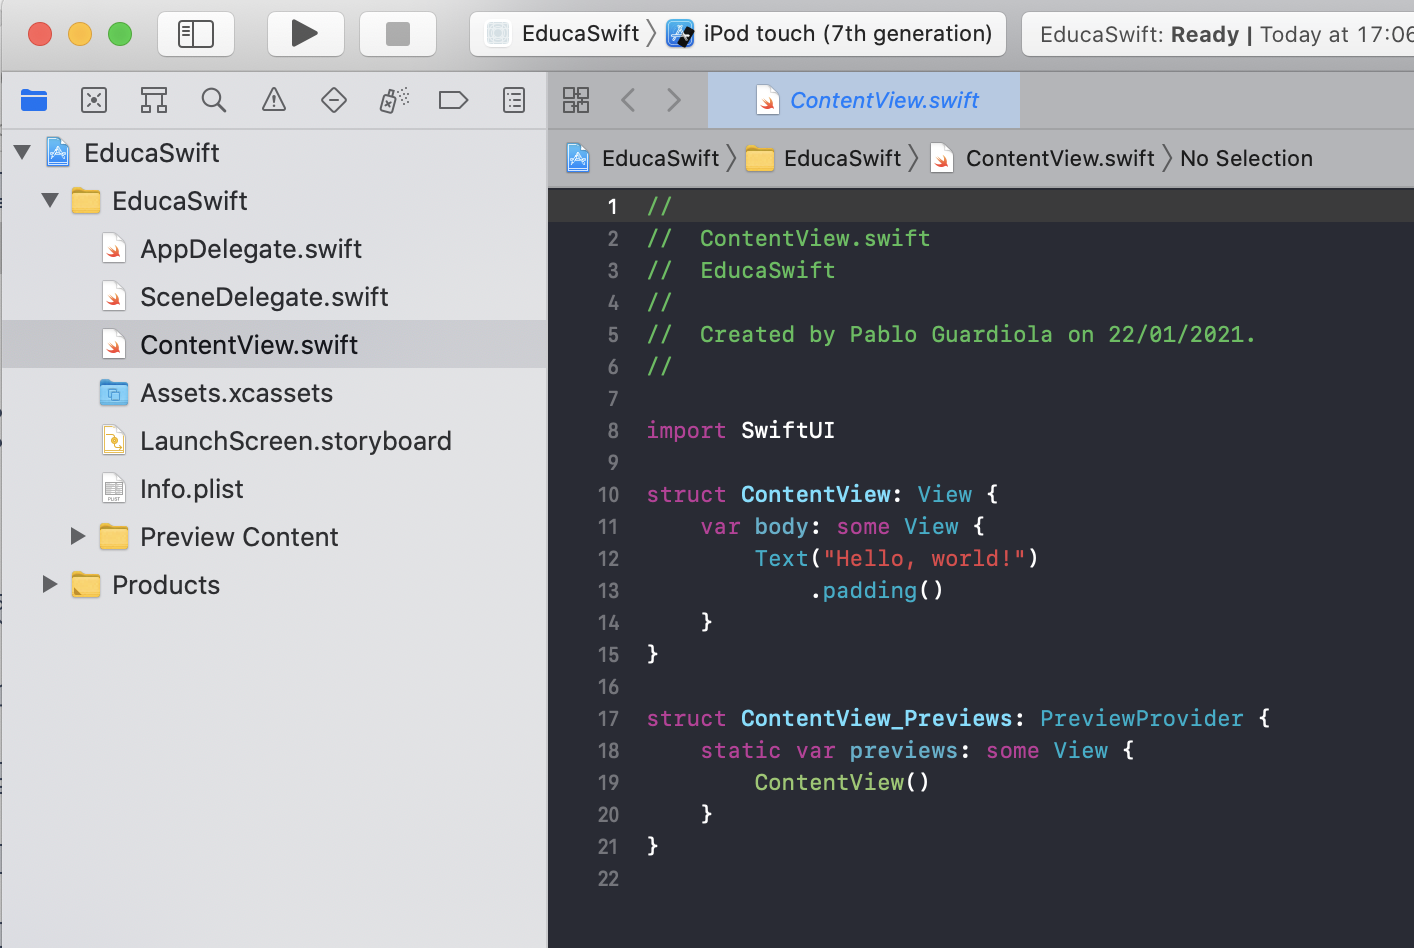Open the Debug navigator spray icon
This screenshot has width=1414, height=948.
(394, 100)
